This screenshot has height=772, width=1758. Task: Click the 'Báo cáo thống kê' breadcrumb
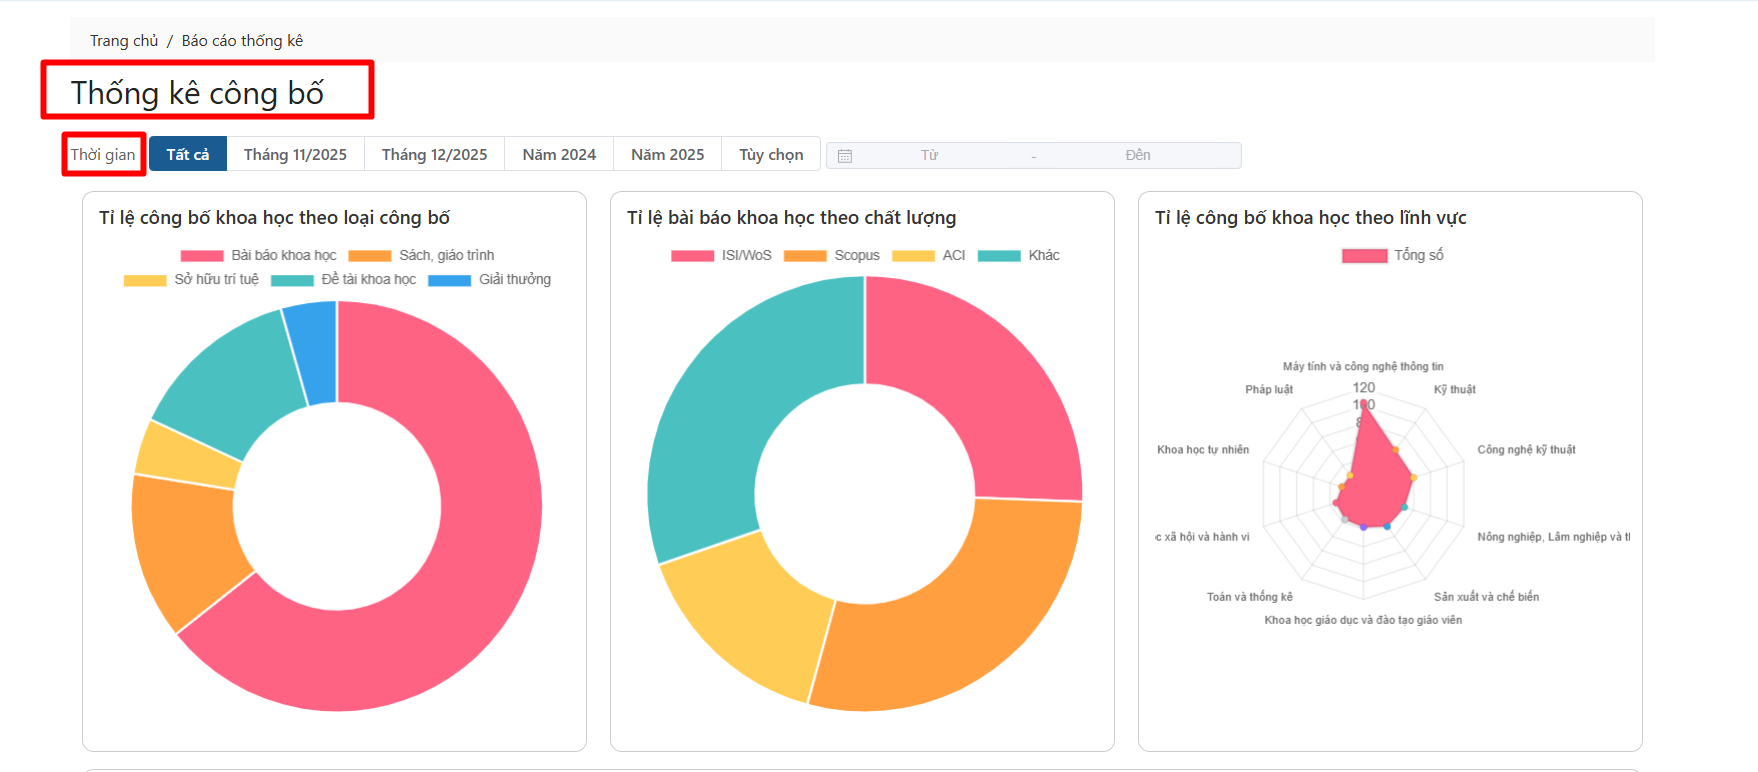[x=242, y=41]
